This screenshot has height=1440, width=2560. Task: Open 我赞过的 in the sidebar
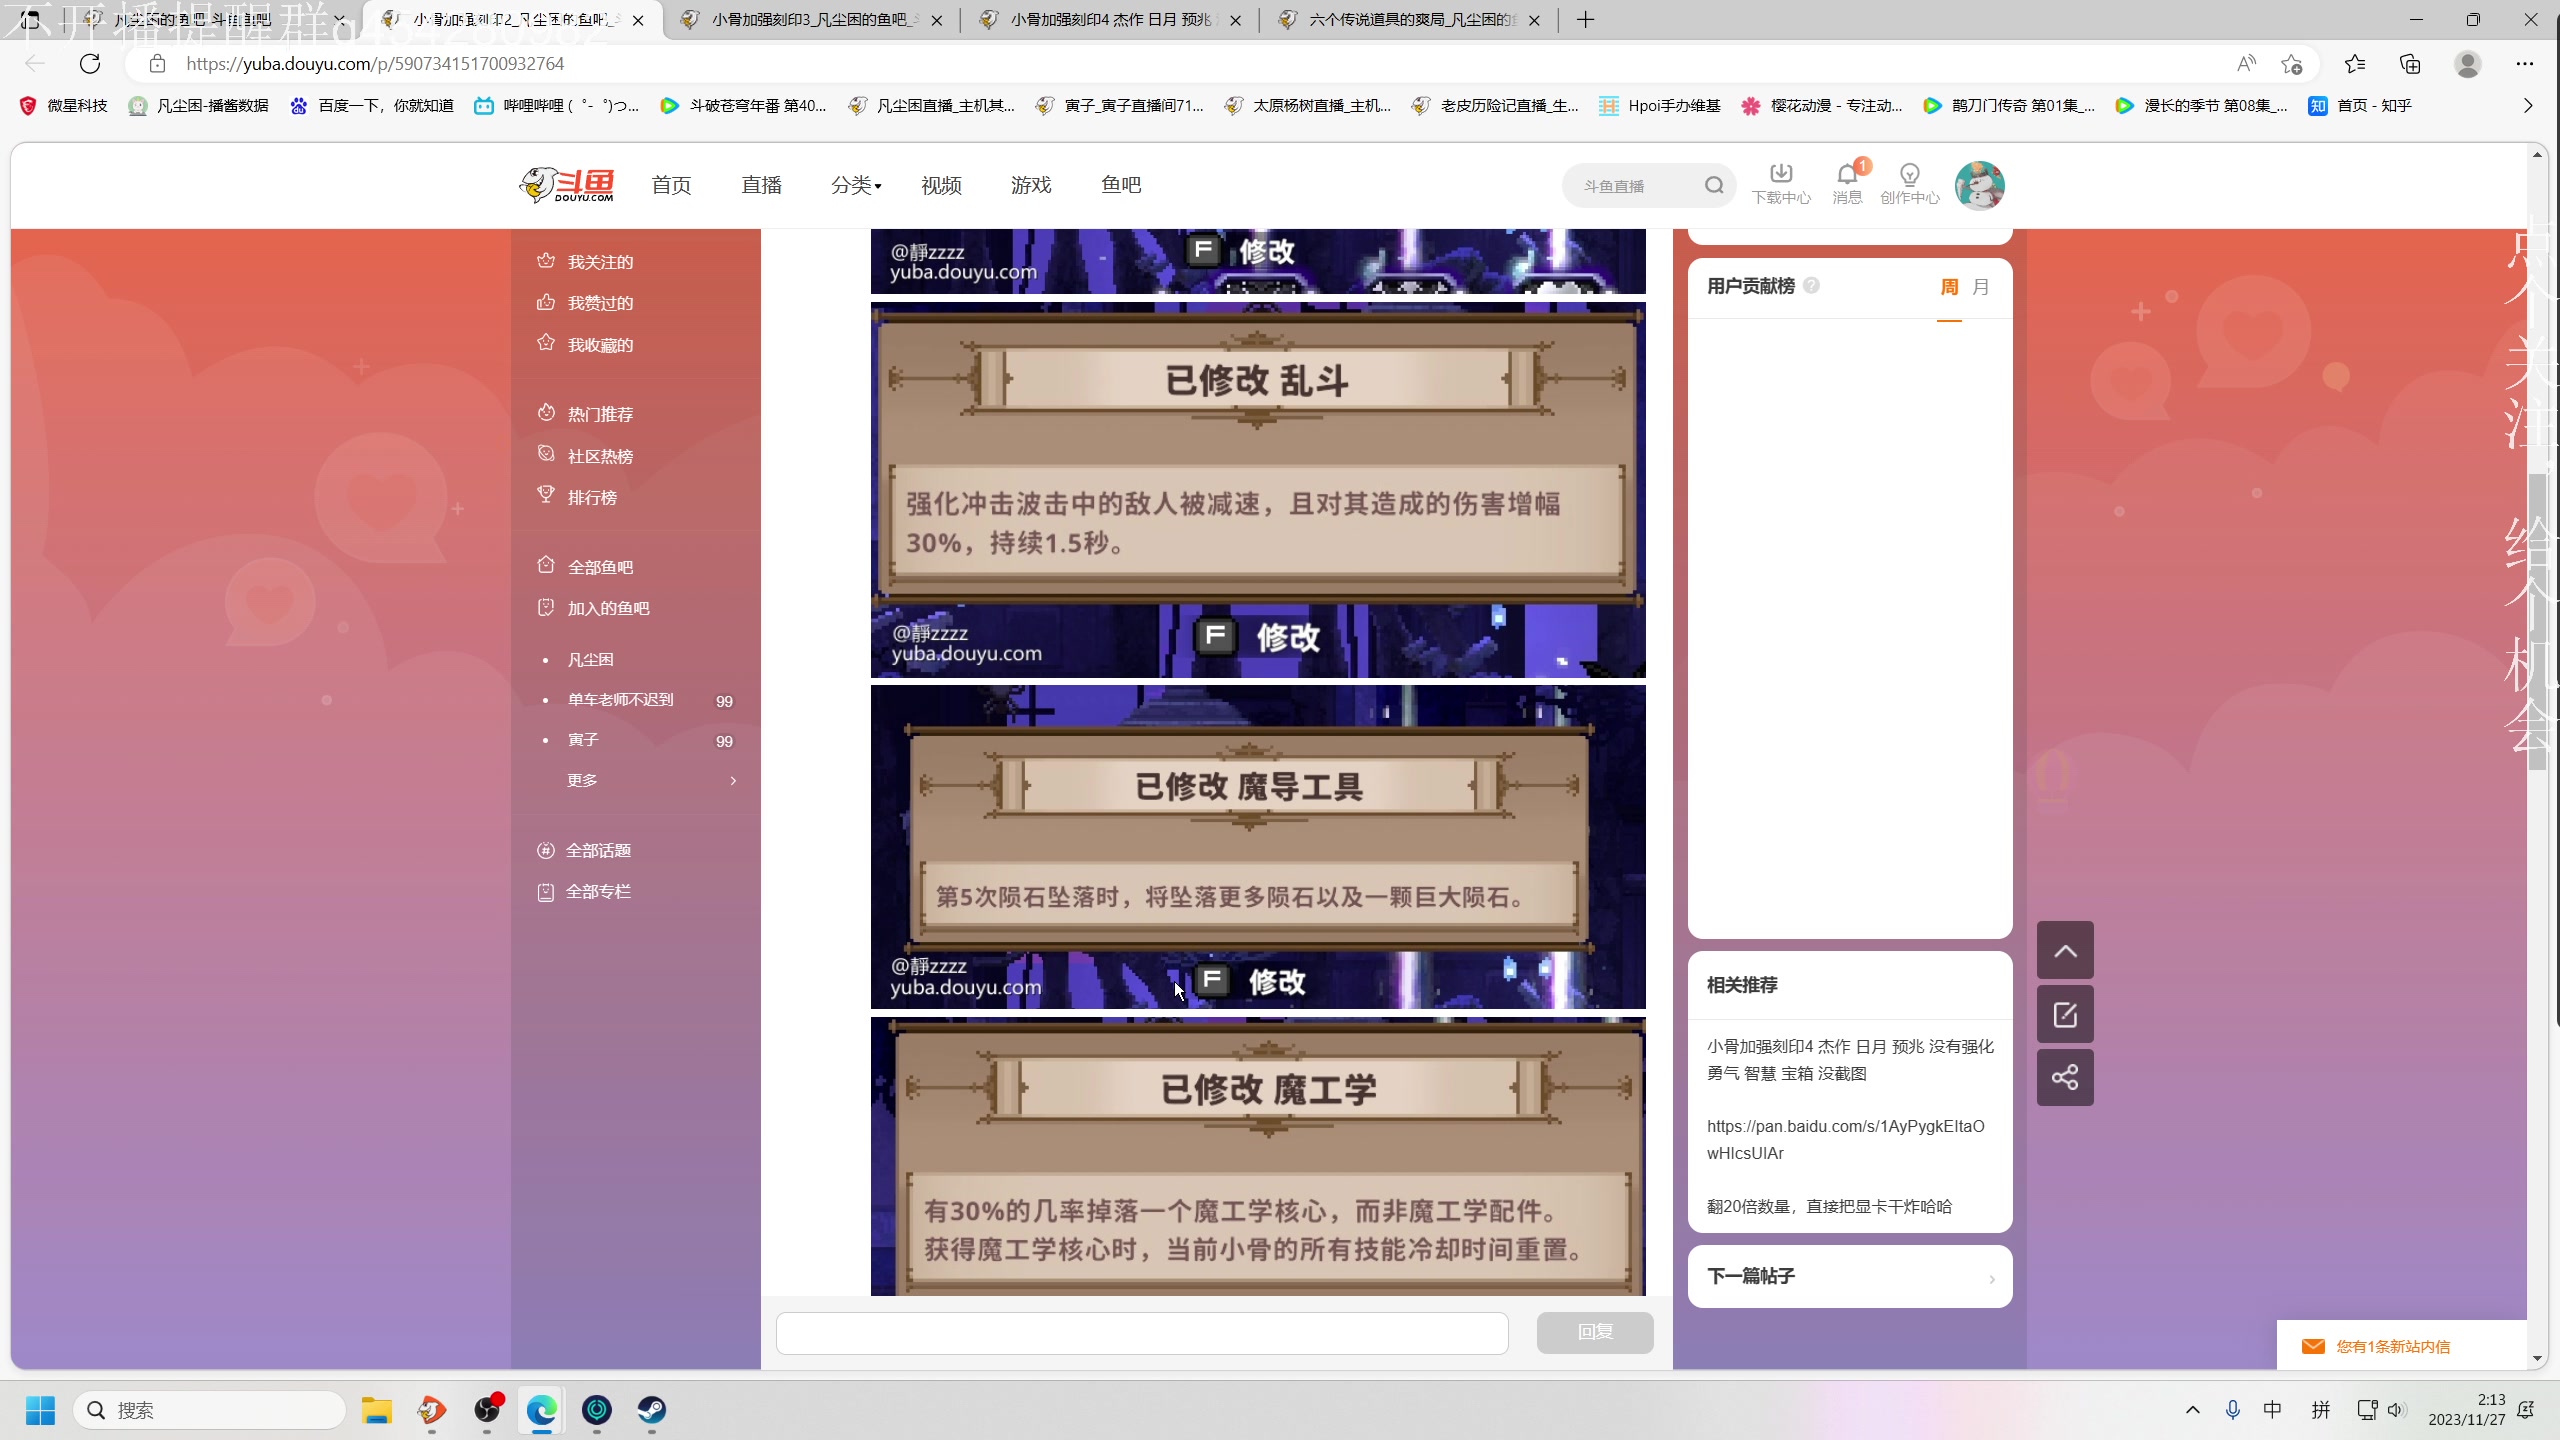coord(600,303)
